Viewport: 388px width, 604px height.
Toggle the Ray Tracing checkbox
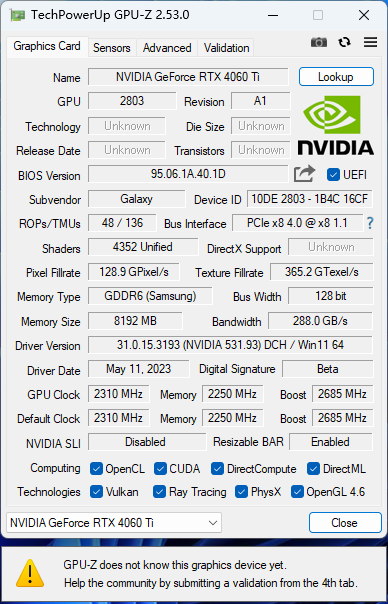click(160, 492)
